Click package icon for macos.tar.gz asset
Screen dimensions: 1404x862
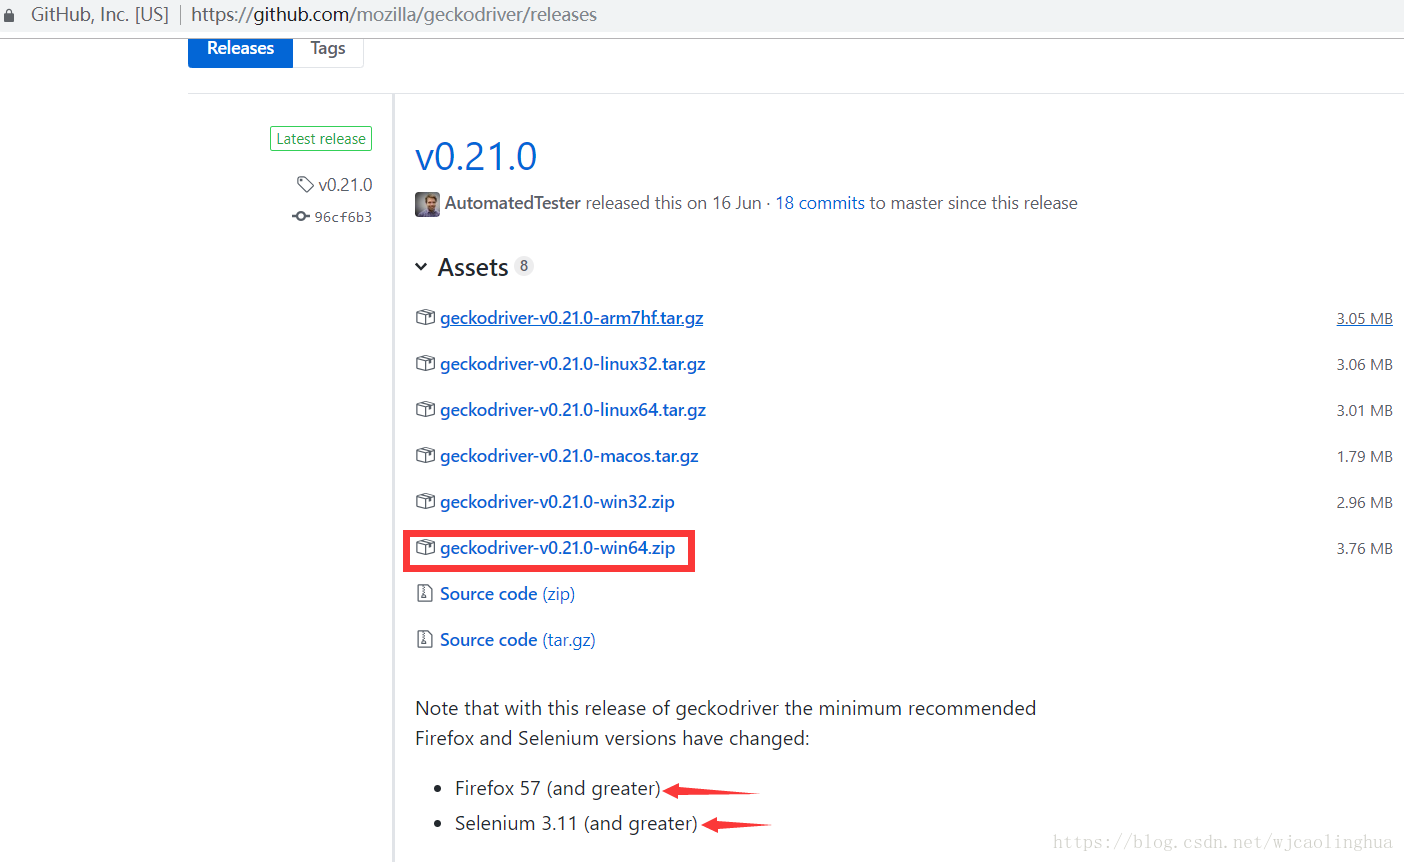pyautogui.click(x=425, y=455)
